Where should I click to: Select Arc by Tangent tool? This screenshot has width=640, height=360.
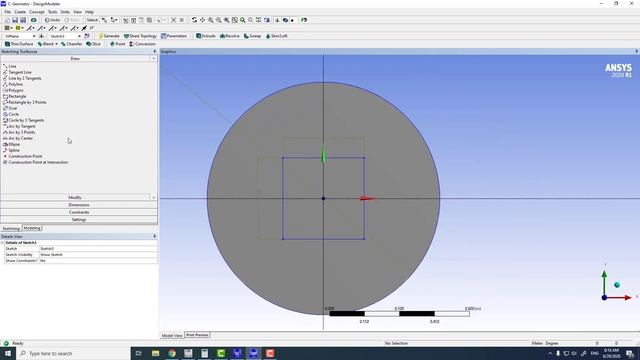click(19, 126)
